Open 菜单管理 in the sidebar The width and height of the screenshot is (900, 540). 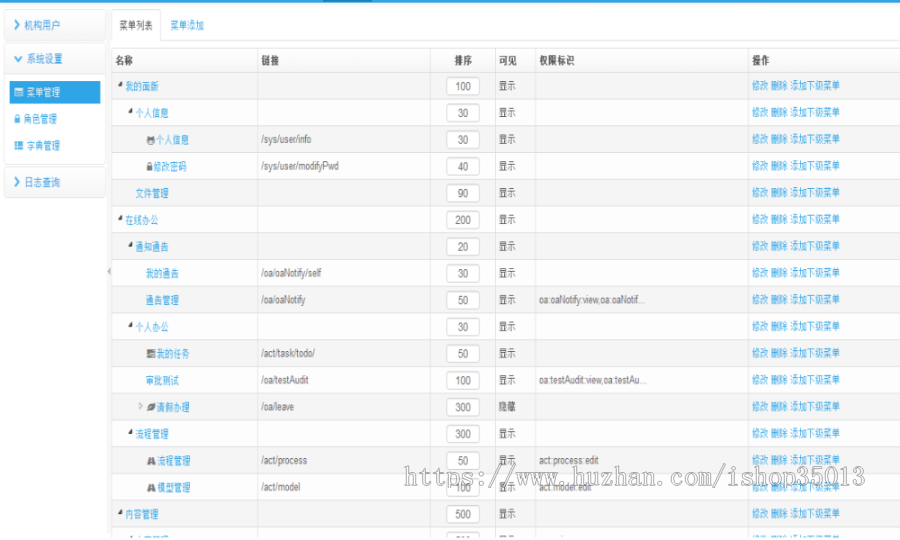coord(55,92)
